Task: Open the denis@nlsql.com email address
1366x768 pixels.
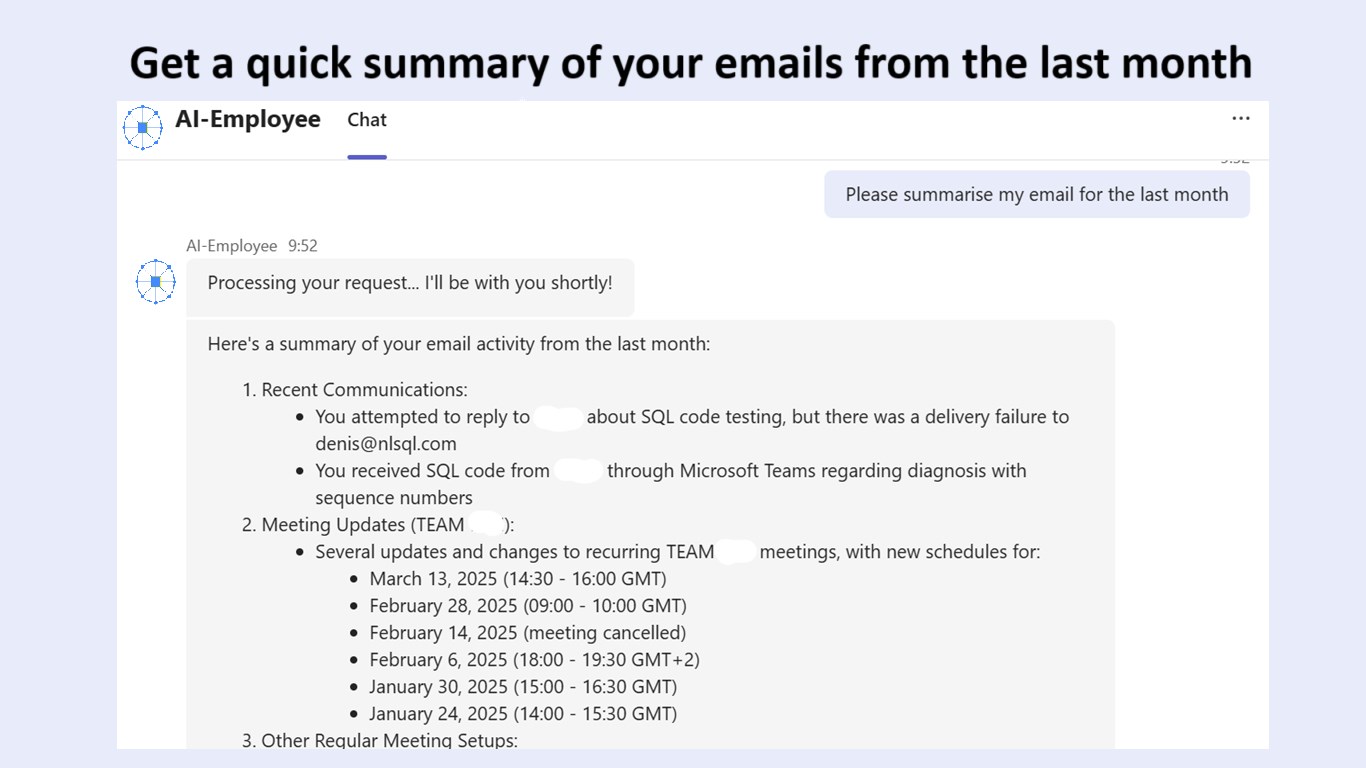Action: pyautogui.click(x=386, y=444)
